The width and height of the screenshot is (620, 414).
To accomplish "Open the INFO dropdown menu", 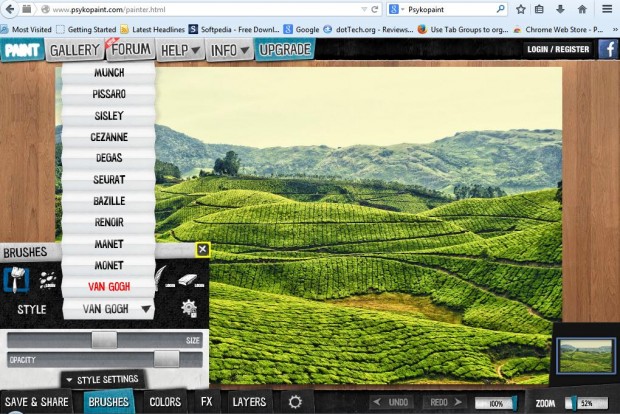I will click(x=229, y=51).
